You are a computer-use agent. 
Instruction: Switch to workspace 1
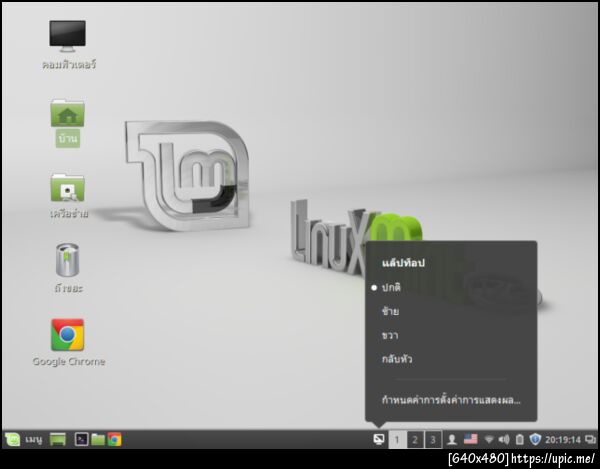(397, 440)
